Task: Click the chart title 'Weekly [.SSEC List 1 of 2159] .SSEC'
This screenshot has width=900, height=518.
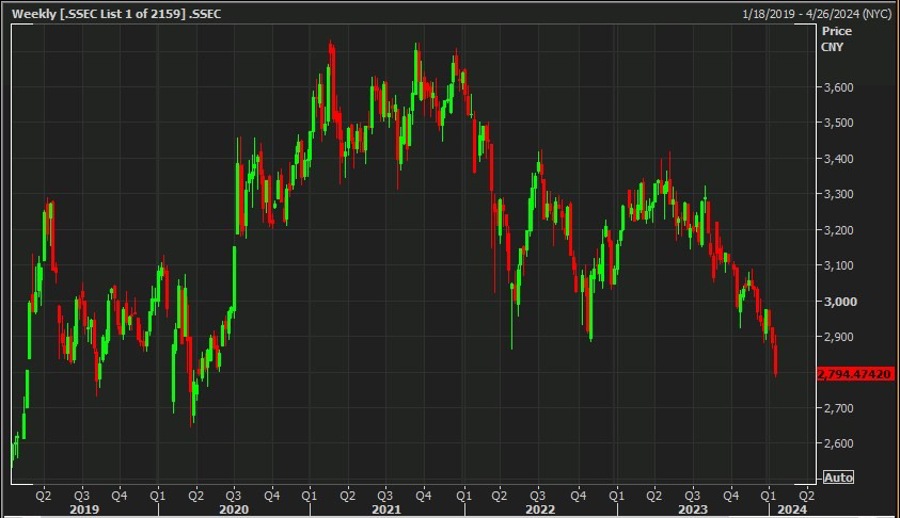Action: pyautogui.click(x=116, y=14)
